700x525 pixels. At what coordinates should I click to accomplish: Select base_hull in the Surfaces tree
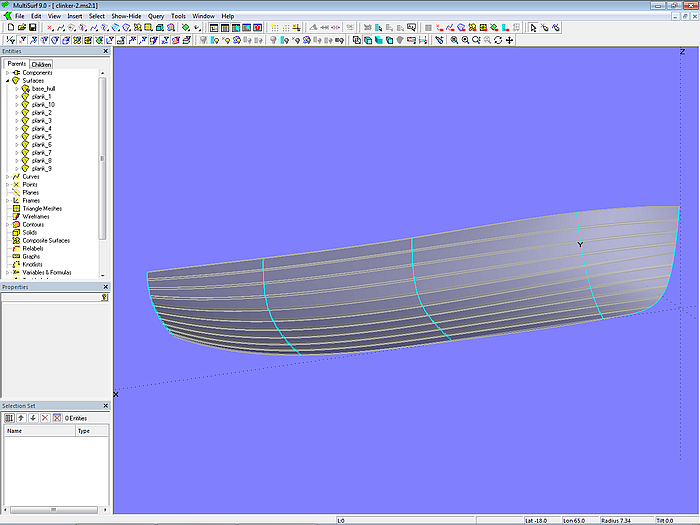(x=44, y=89)
